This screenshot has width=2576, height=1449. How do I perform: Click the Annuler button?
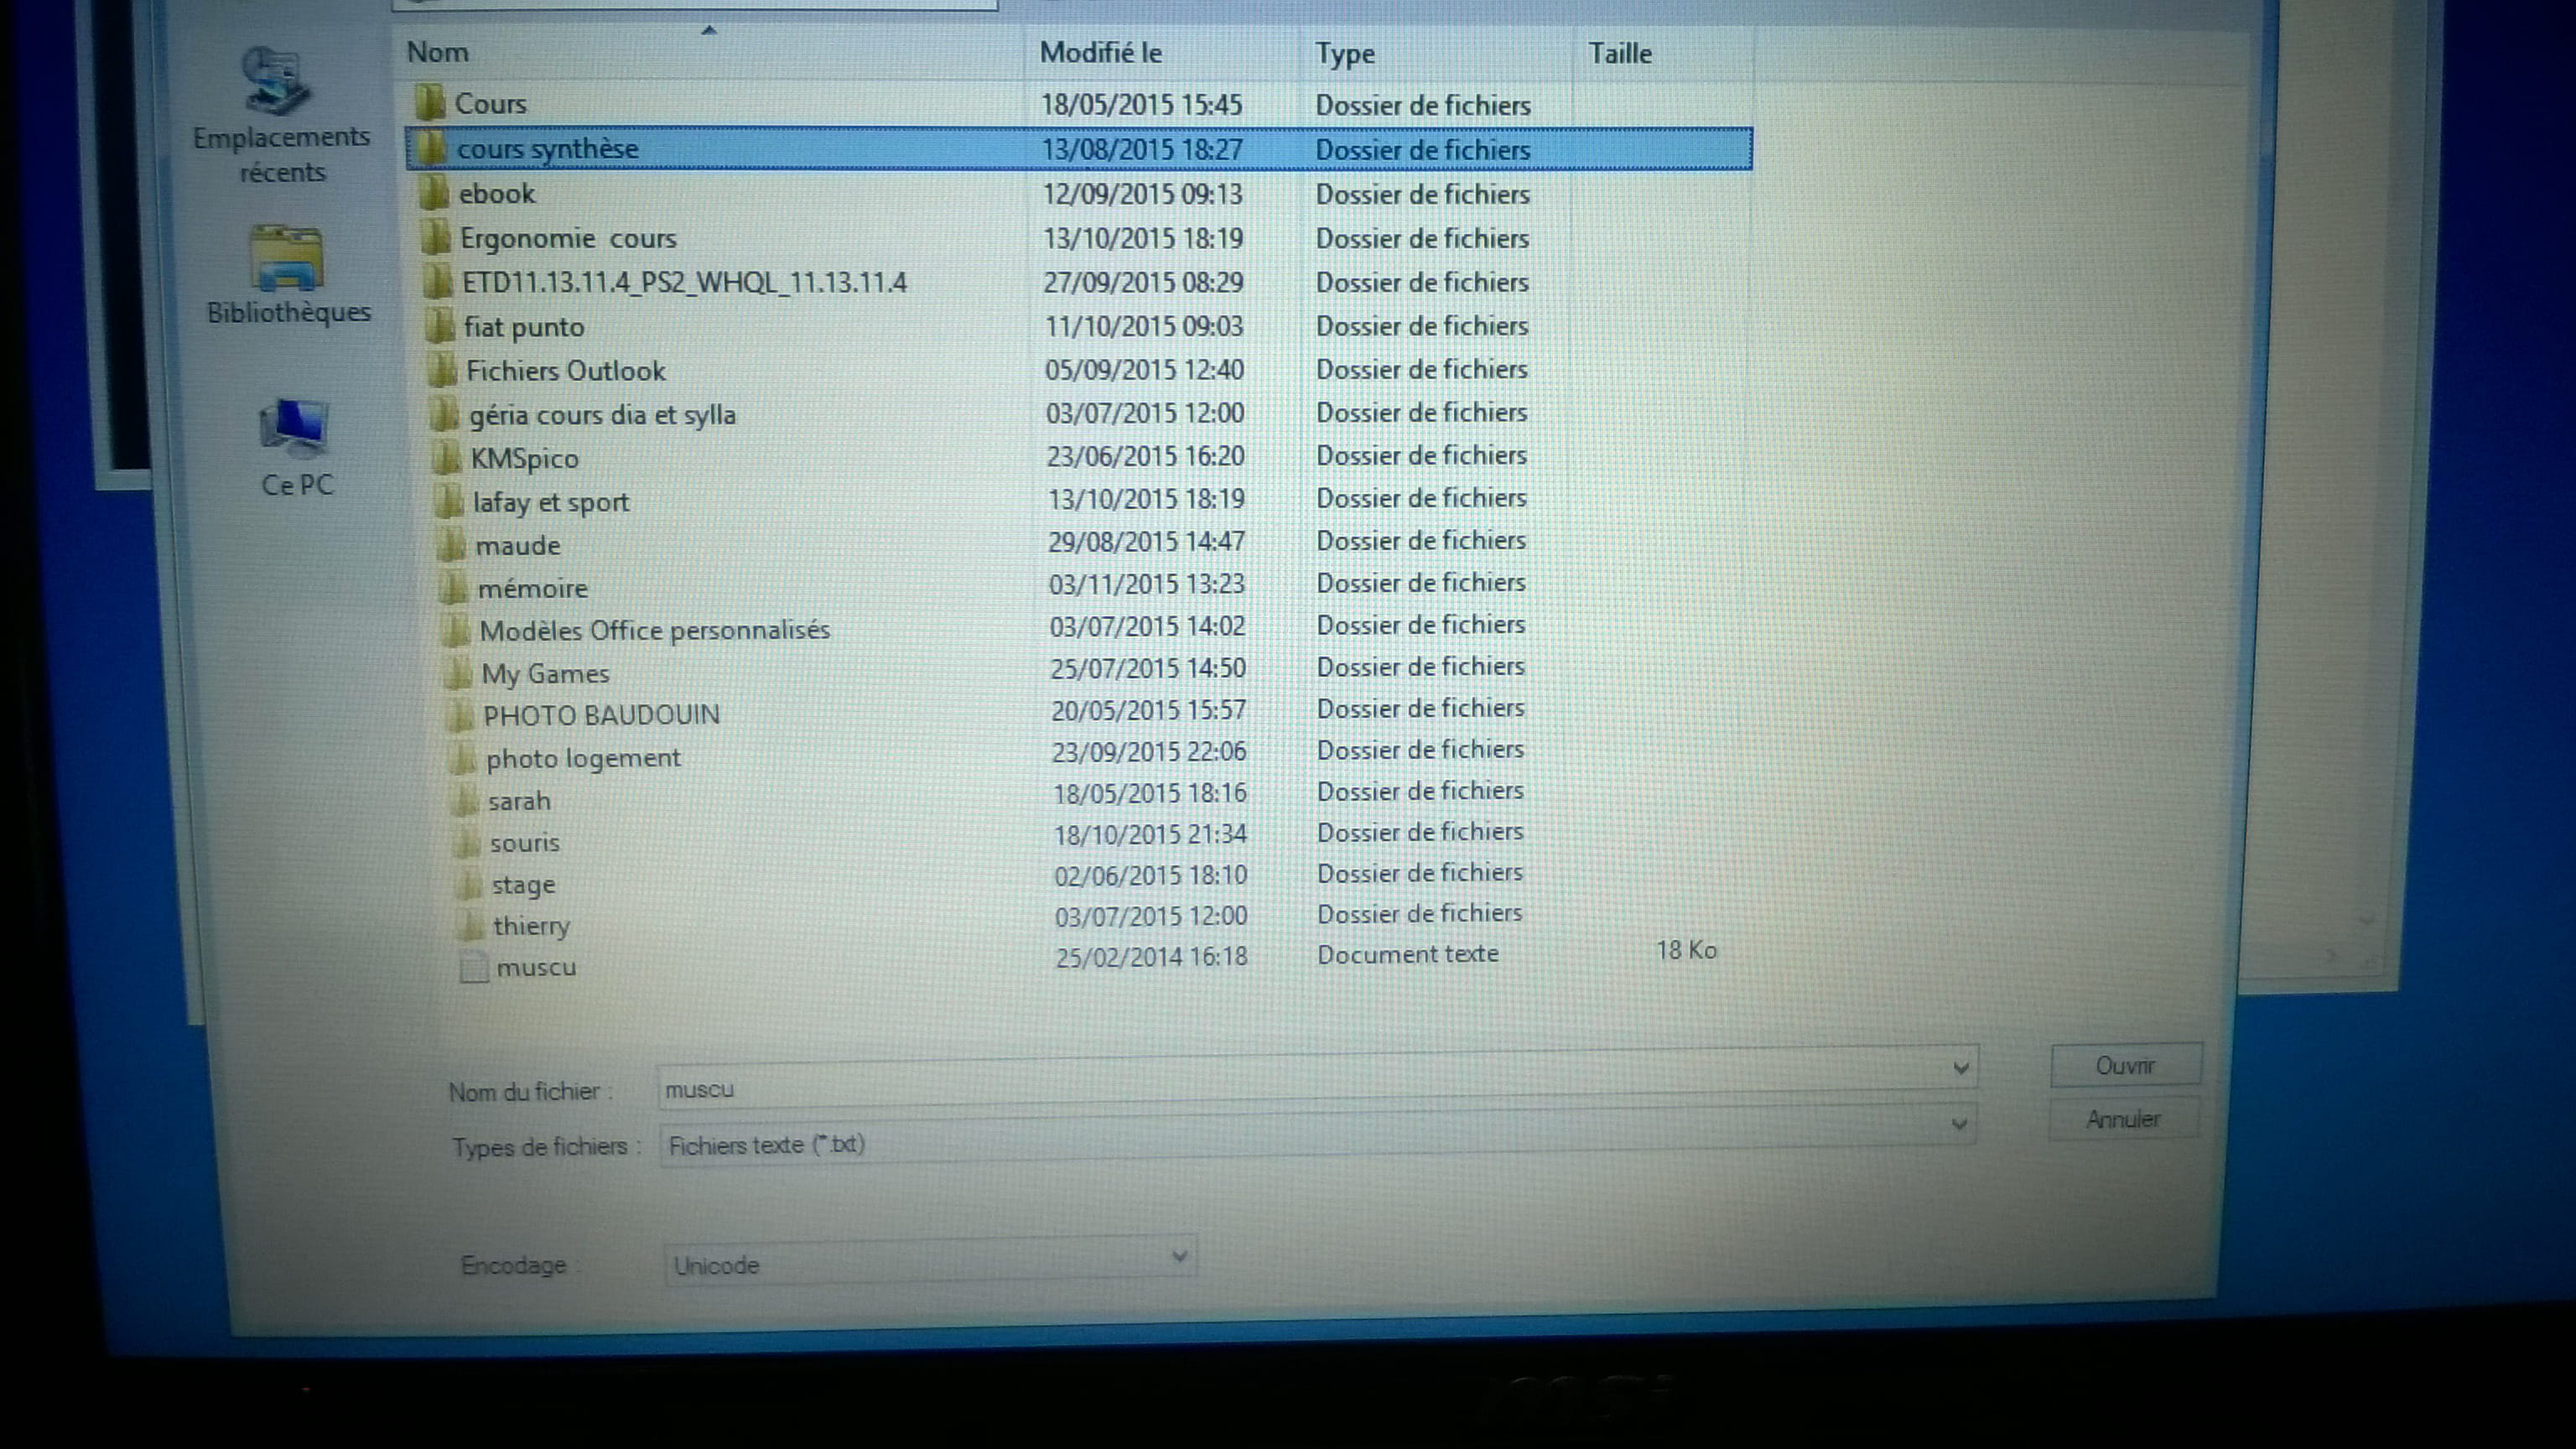[x=2123, y=1119]
